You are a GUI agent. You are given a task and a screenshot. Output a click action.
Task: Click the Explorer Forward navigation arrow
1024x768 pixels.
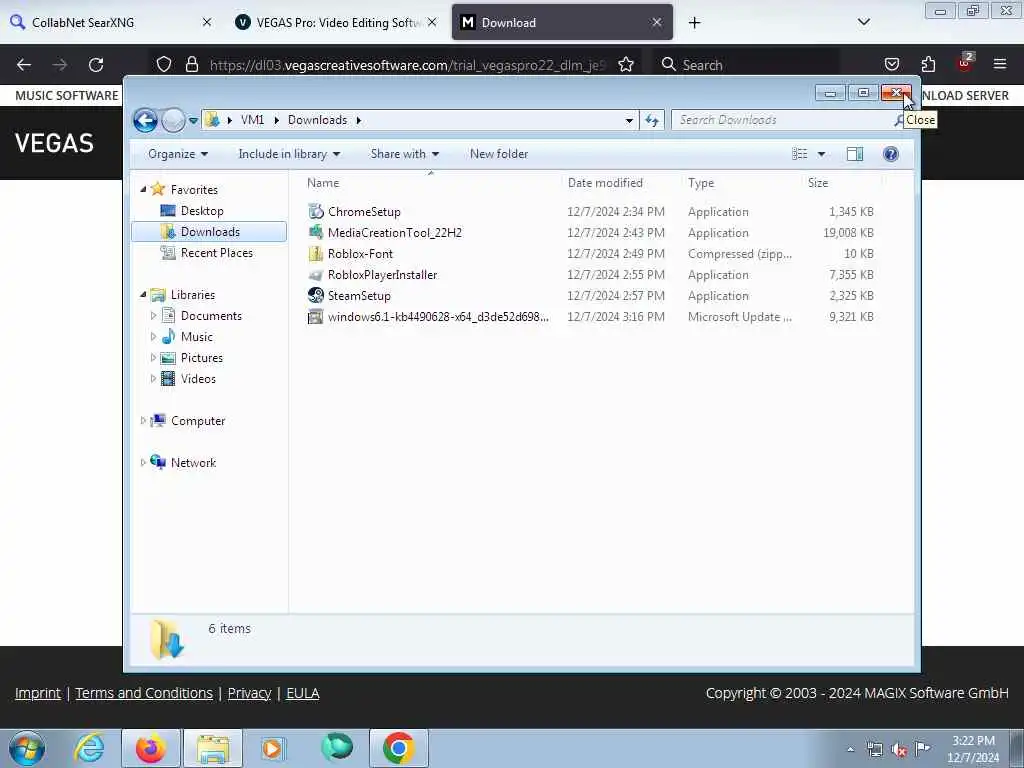click(x=173, y=120)
